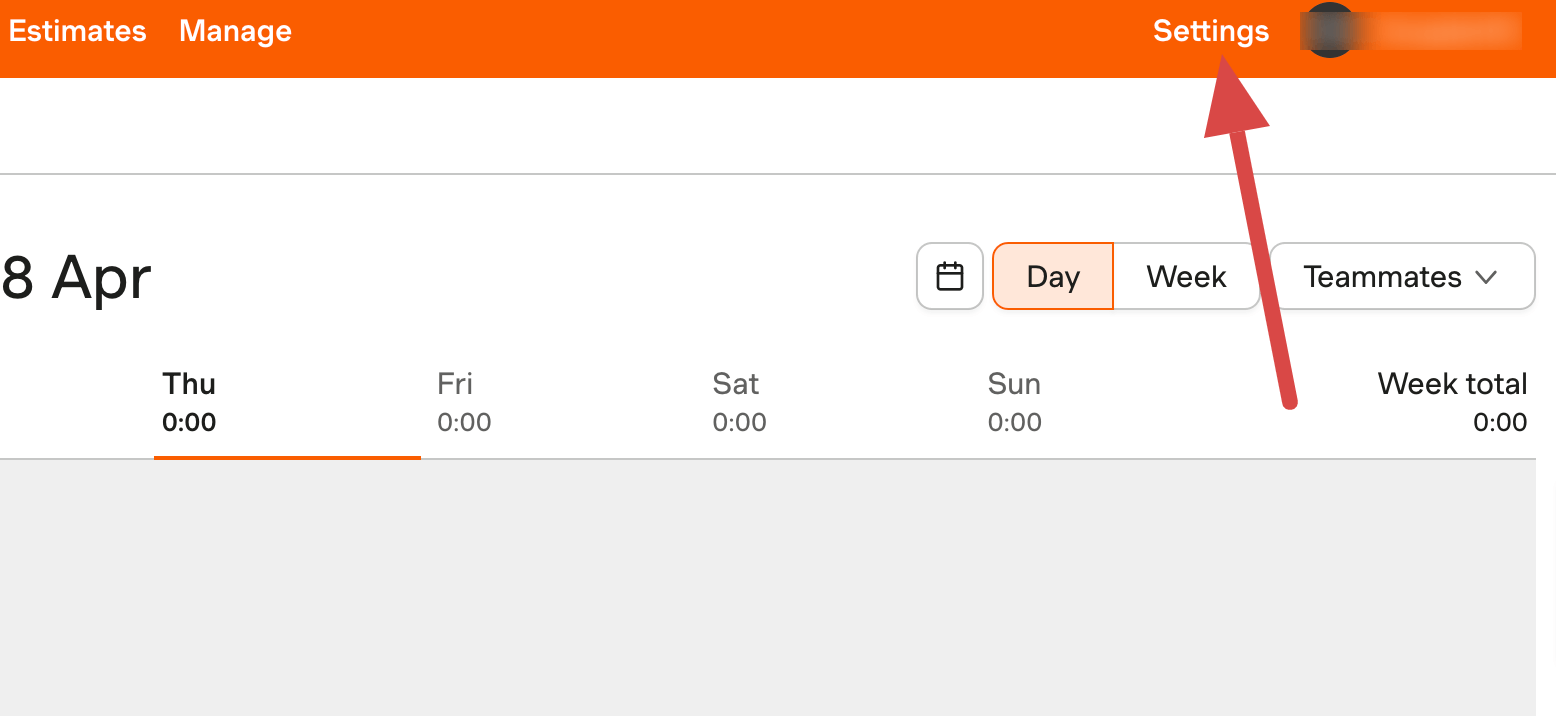Viewport: 1556px width, 716px height.
Task: Click the 8 Apr date heading
Action: tap(76, 277)
